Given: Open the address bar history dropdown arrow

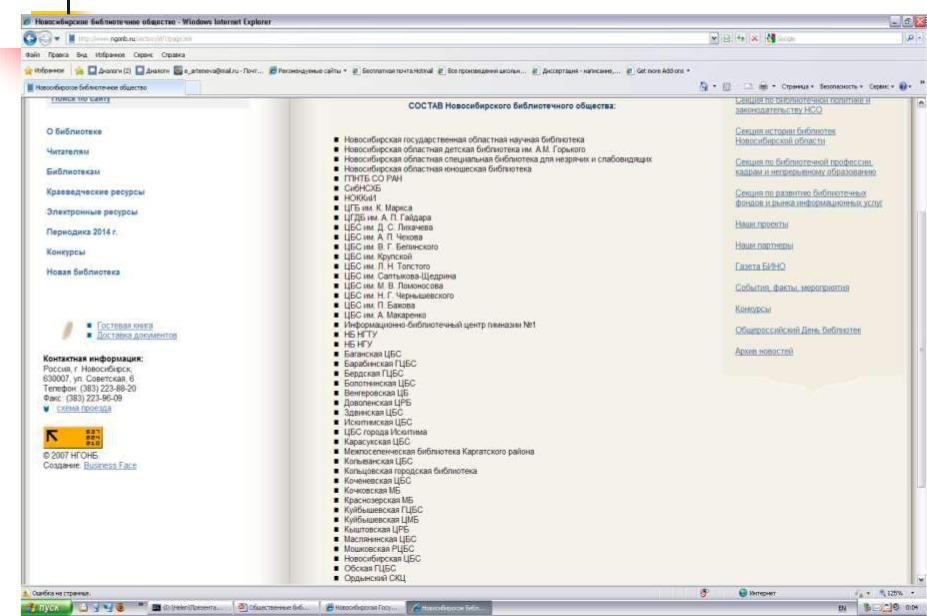Looking at the screenshot, I should (714, 38).
